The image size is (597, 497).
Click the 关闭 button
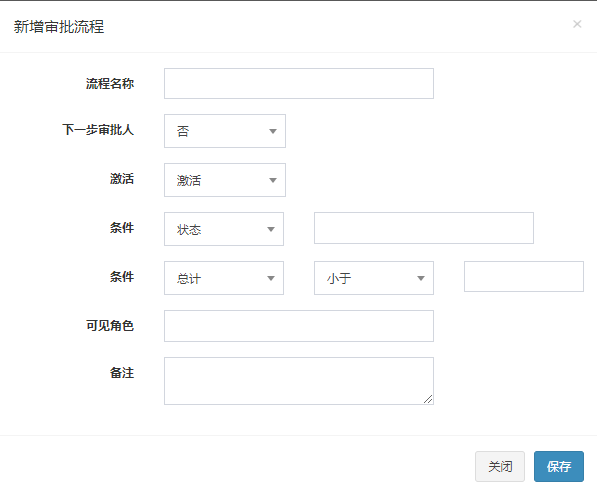click(500, 467)
